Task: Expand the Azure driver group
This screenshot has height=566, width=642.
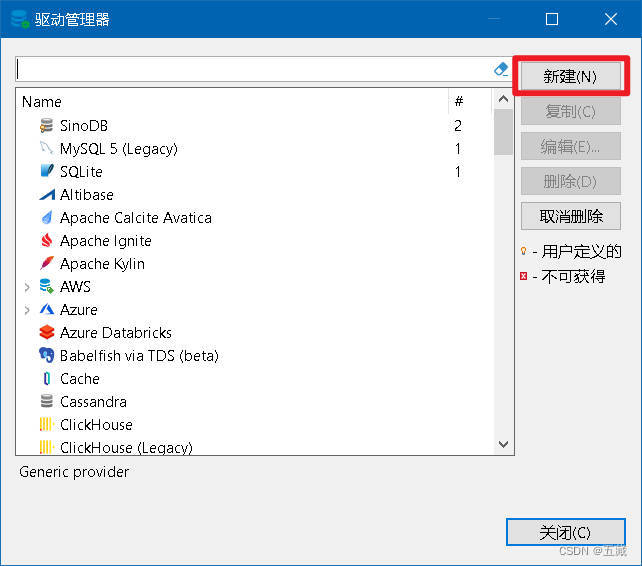Action: (27, 310)
